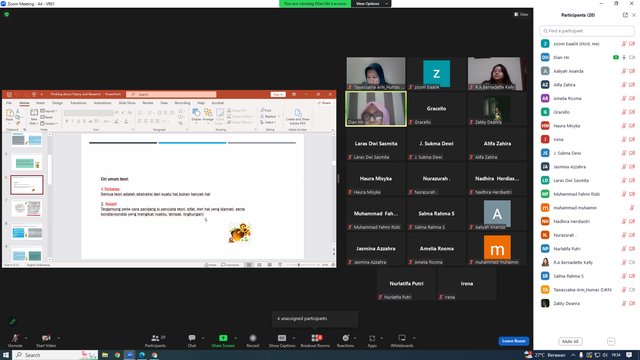This screenshot has width=640, height=360.
Task: Select Dian Hn's highlighted video tile
Action: 376,109
